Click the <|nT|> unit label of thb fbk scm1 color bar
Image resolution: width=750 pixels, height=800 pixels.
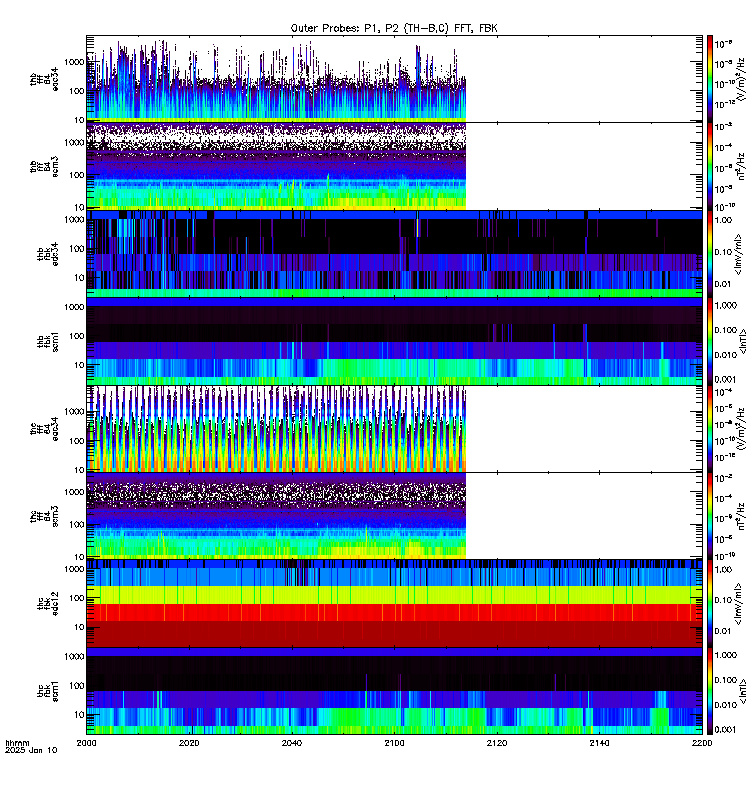[x=743, y=341]
